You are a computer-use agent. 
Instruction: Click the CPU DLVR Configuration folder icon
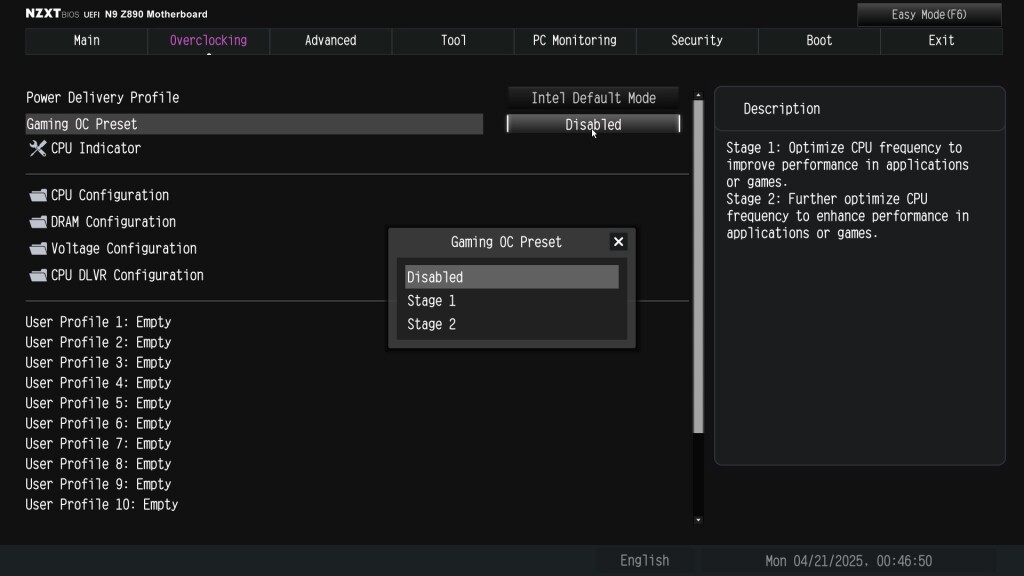tap(38, 276)
